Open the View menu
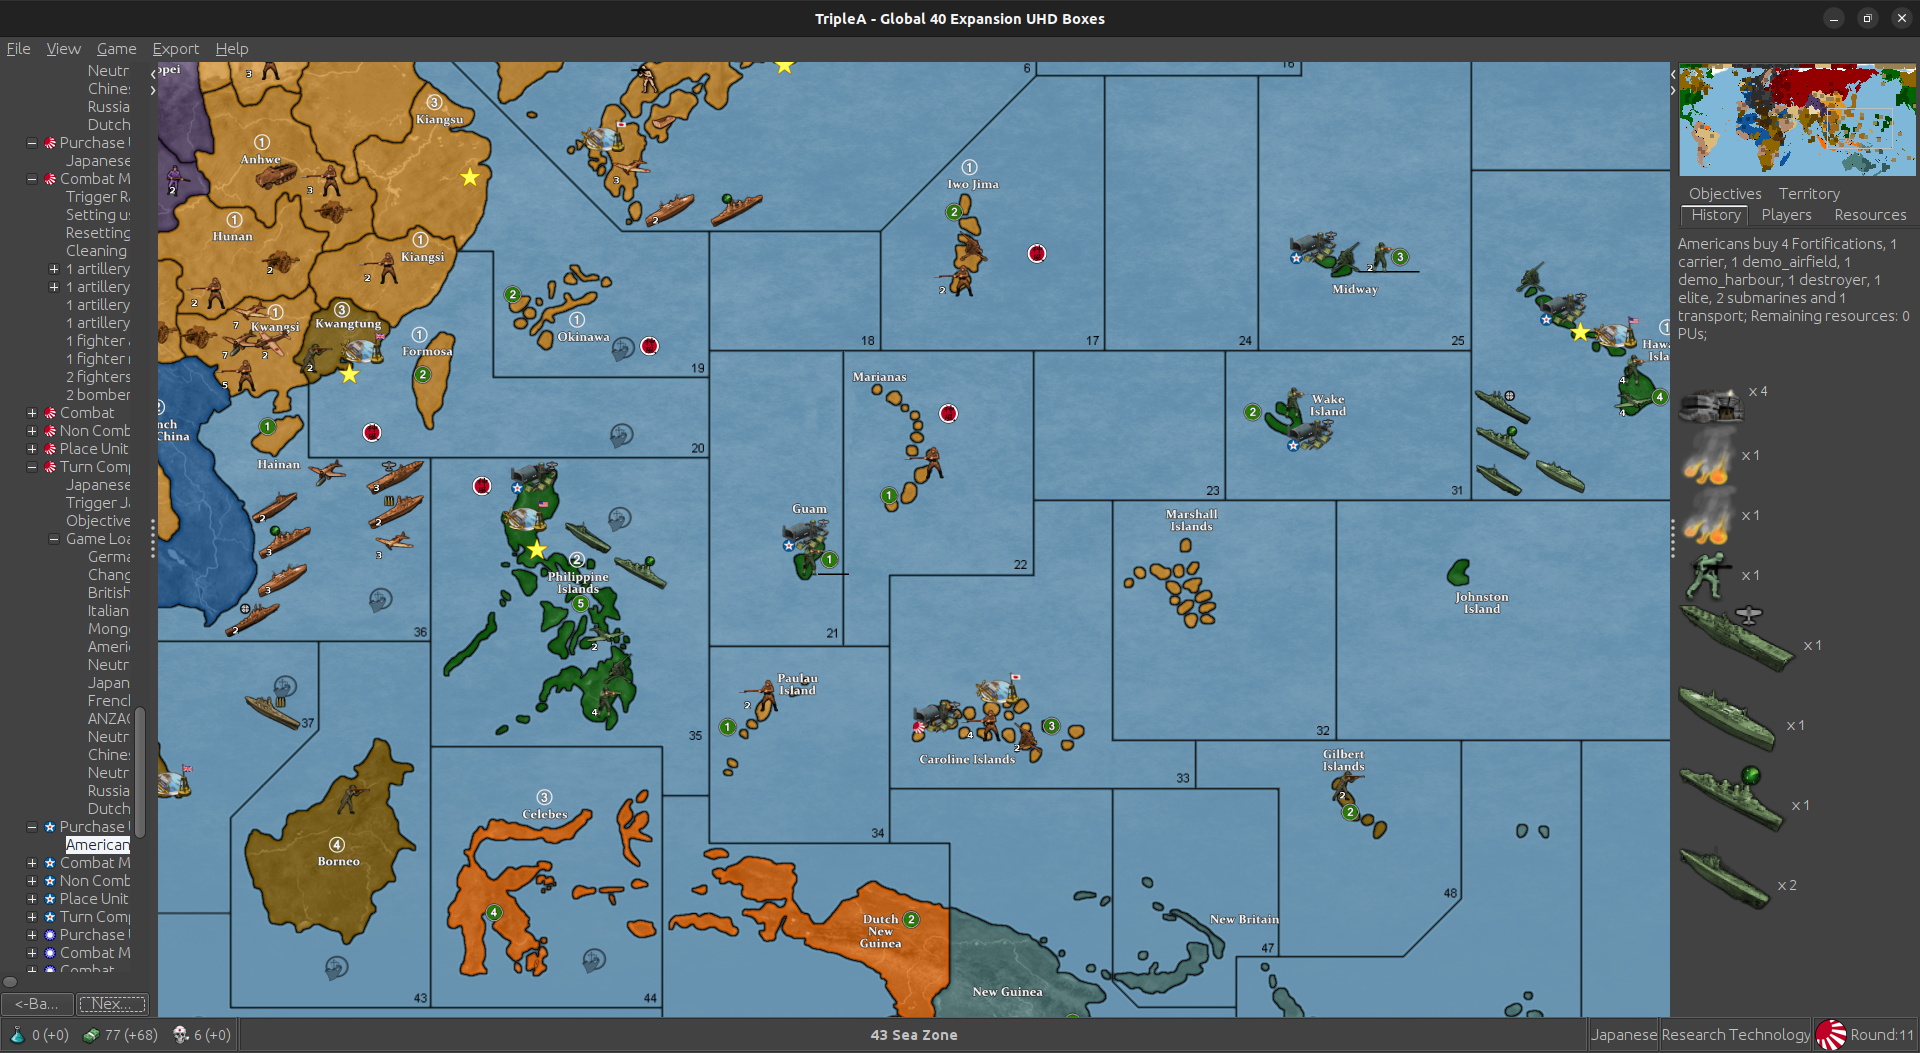The width and height of the screenshot is (1920, 1053). [x=63, y=49]
